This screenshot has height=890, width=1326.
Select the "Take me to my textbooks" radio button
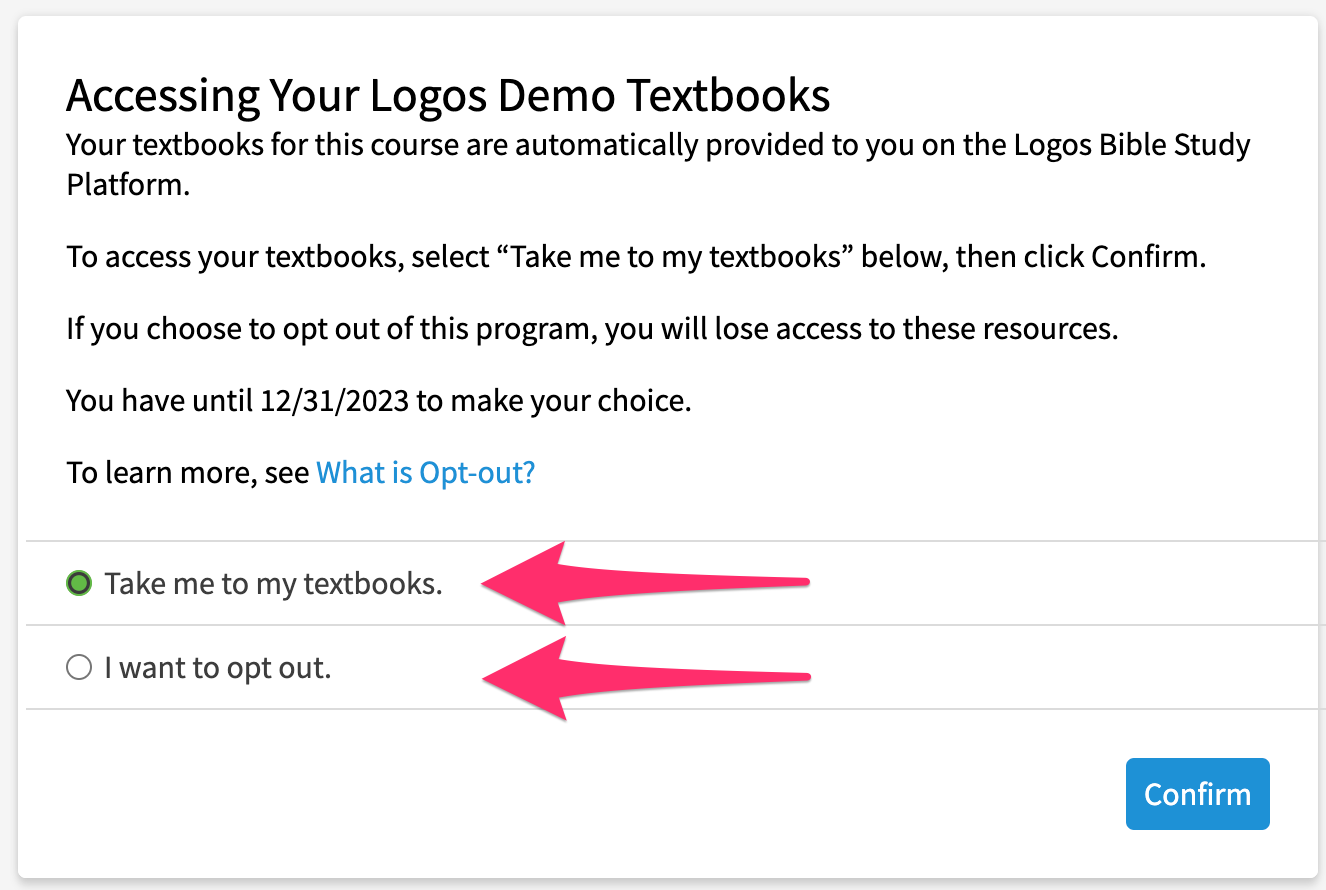click(79, 583)
